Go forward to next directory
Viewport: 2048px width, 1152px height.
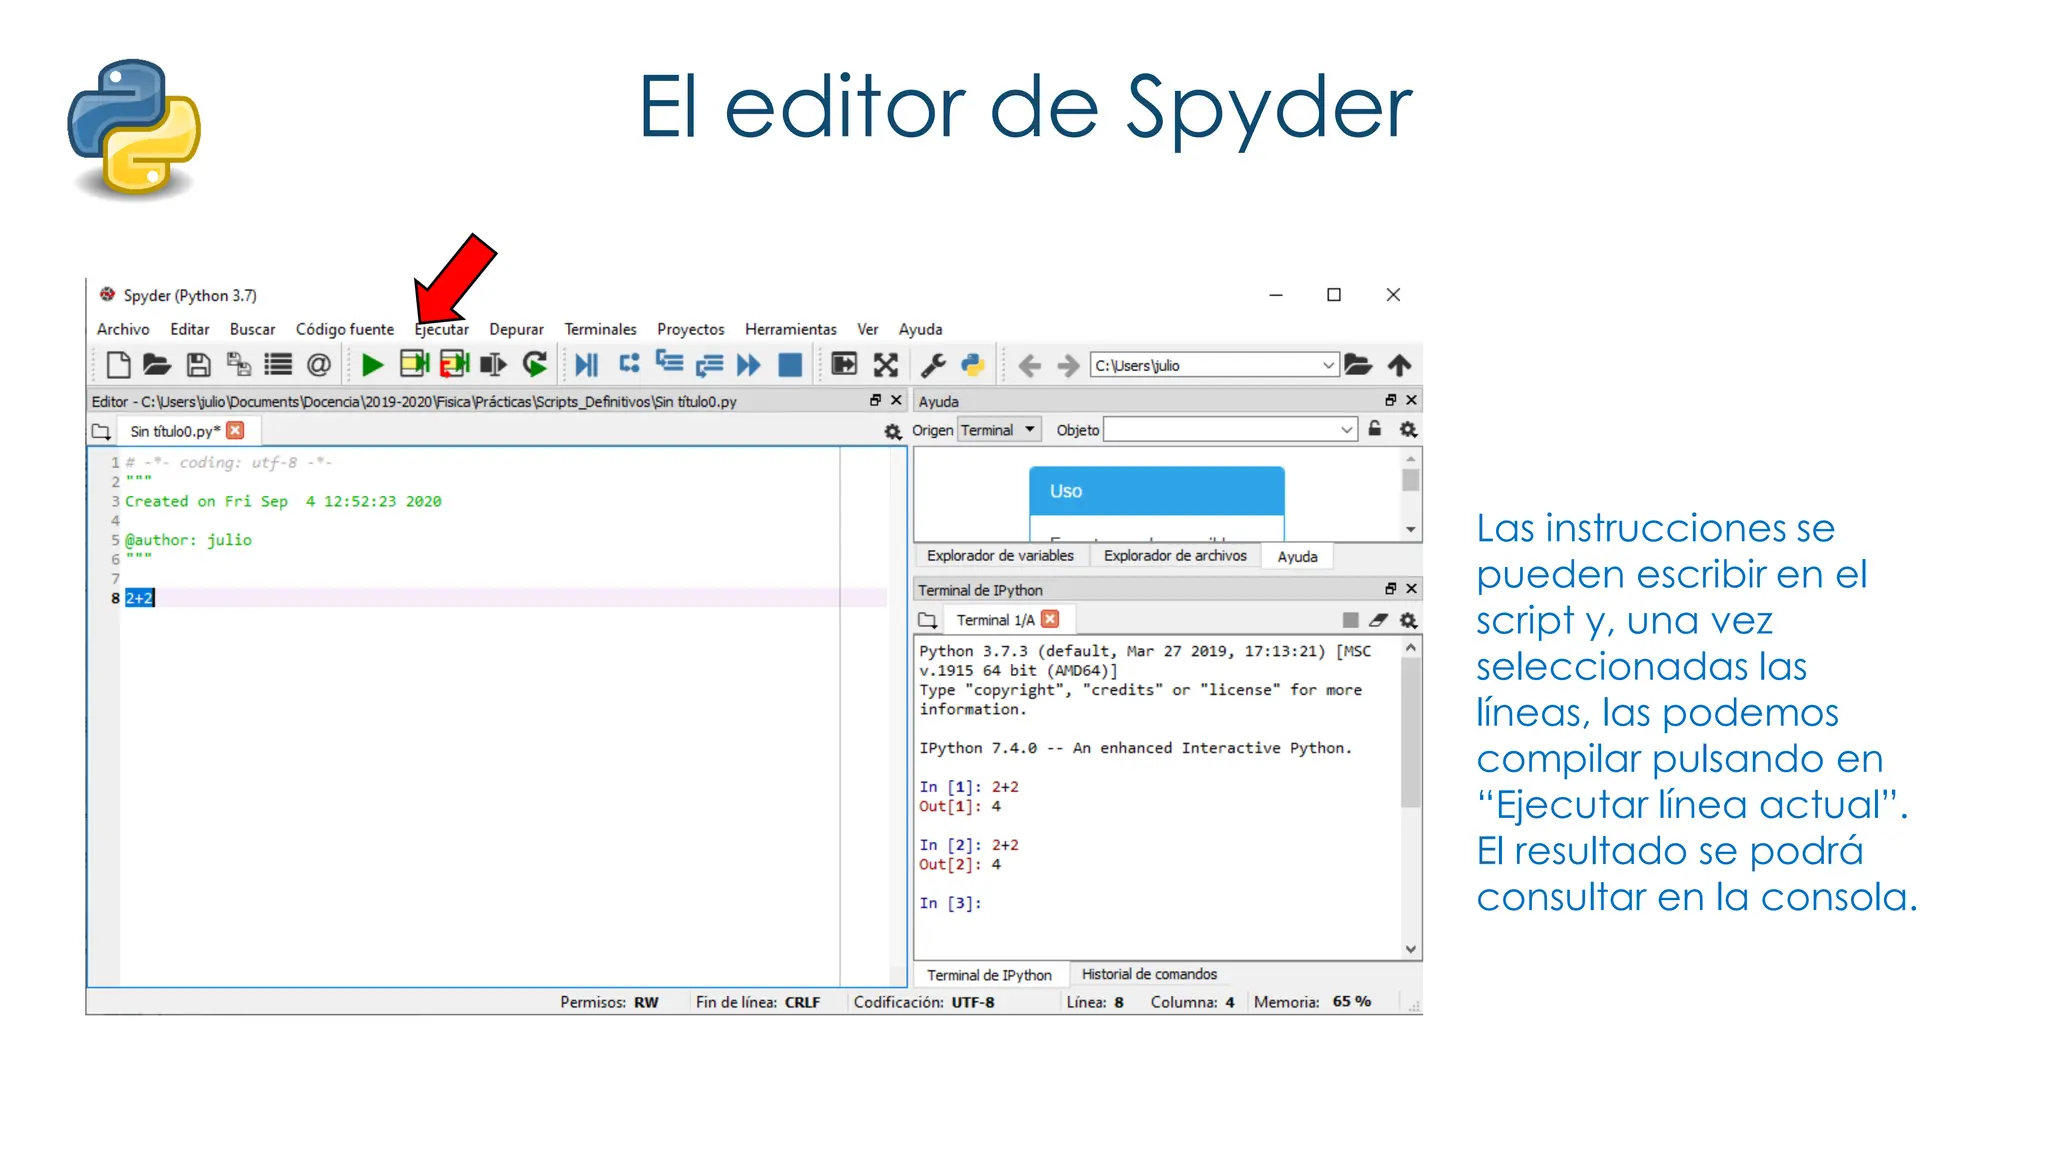click(1069, 366)
